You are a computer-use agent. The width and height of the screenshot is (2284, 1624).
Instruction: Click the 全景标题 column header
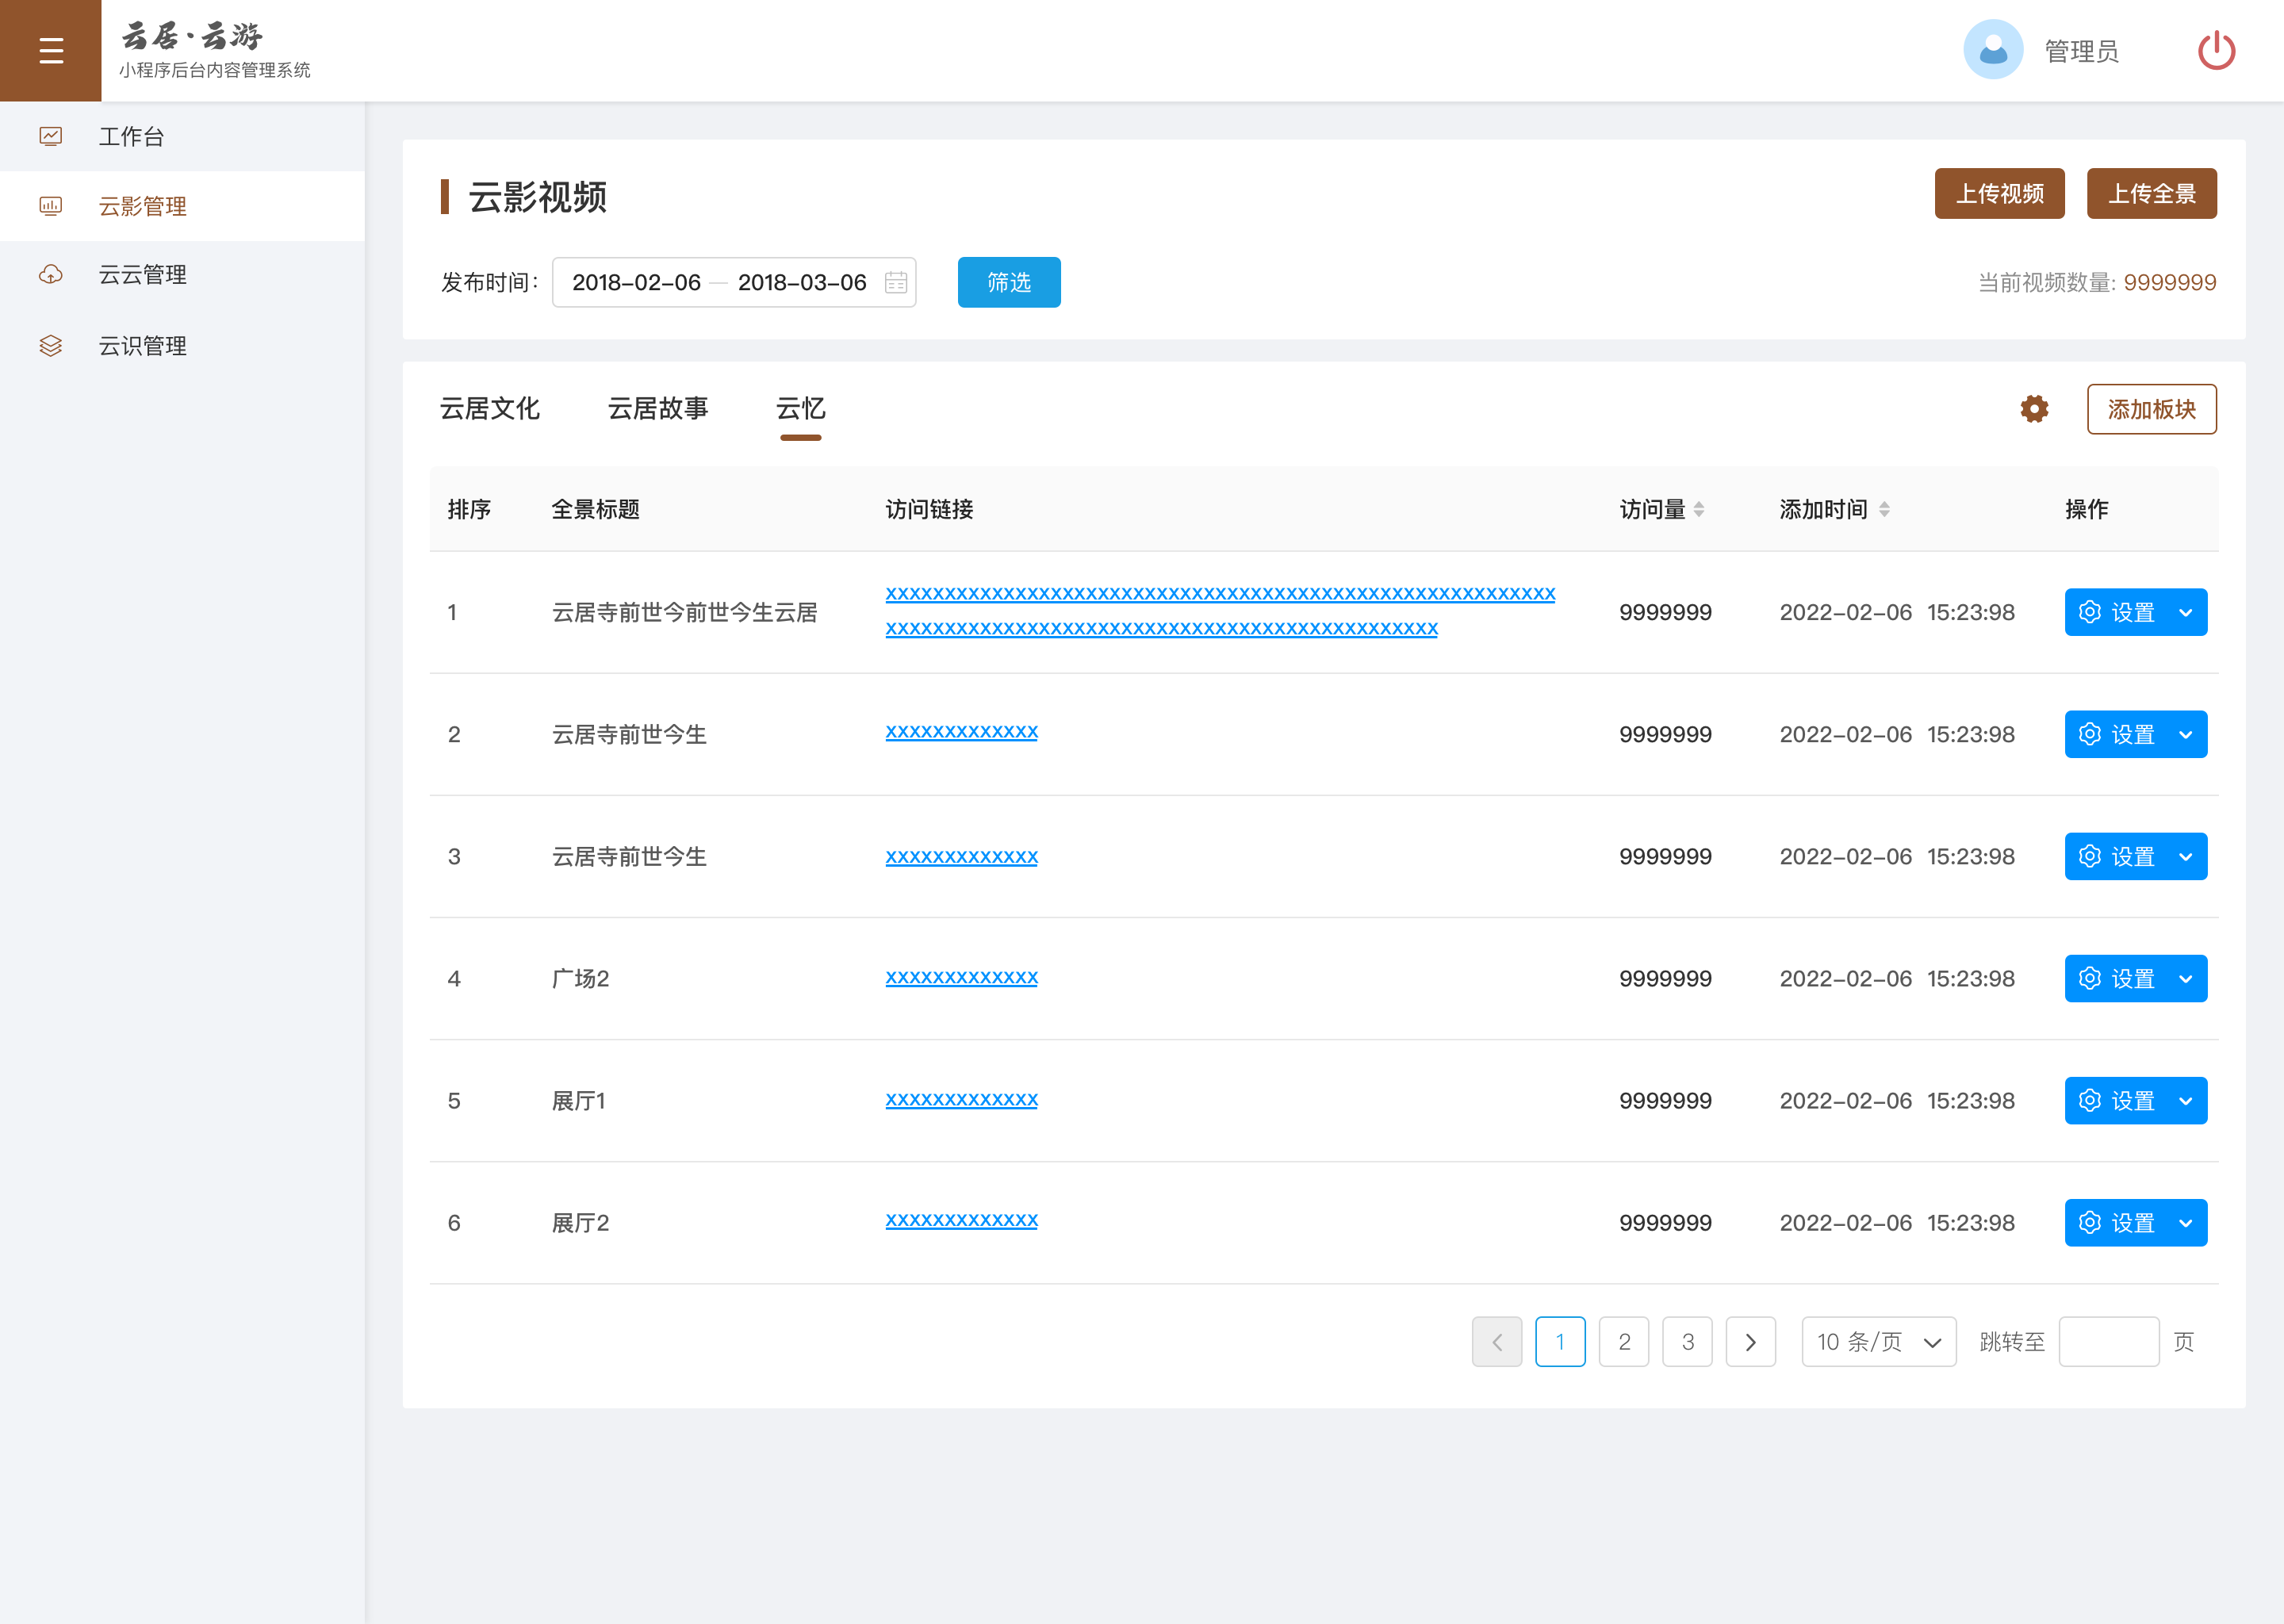point(596,510)
